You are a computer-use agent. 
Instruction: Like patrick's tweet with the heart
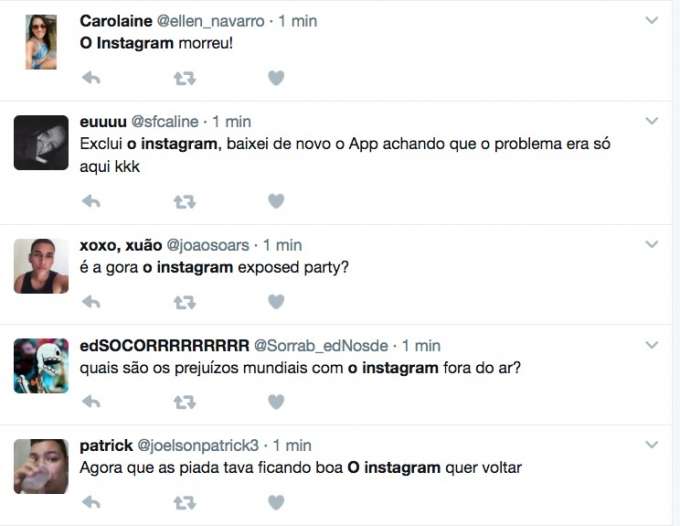276,502
